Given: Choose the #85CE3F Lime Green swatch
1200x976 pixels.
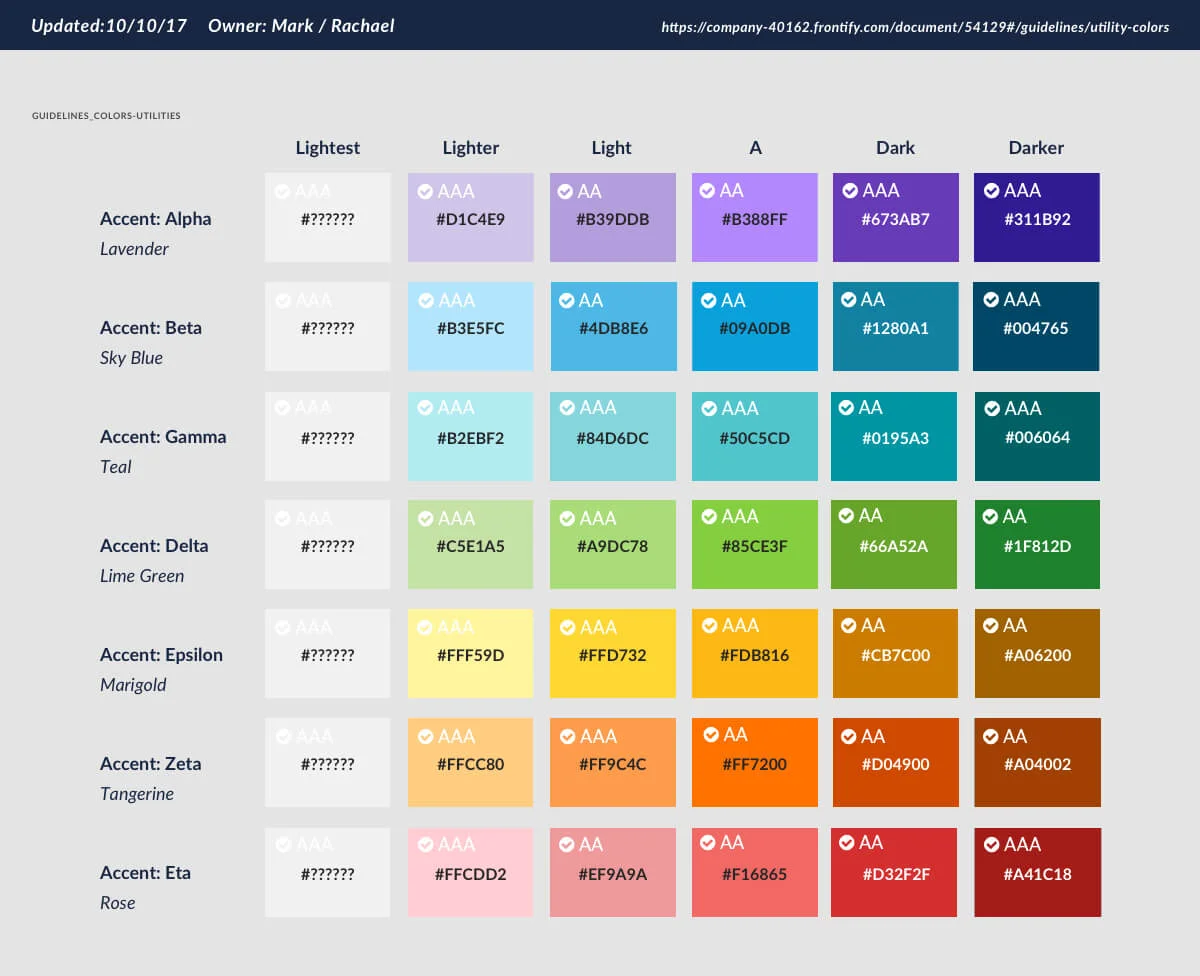Looking at the screenshot, I should pos(755,544).
